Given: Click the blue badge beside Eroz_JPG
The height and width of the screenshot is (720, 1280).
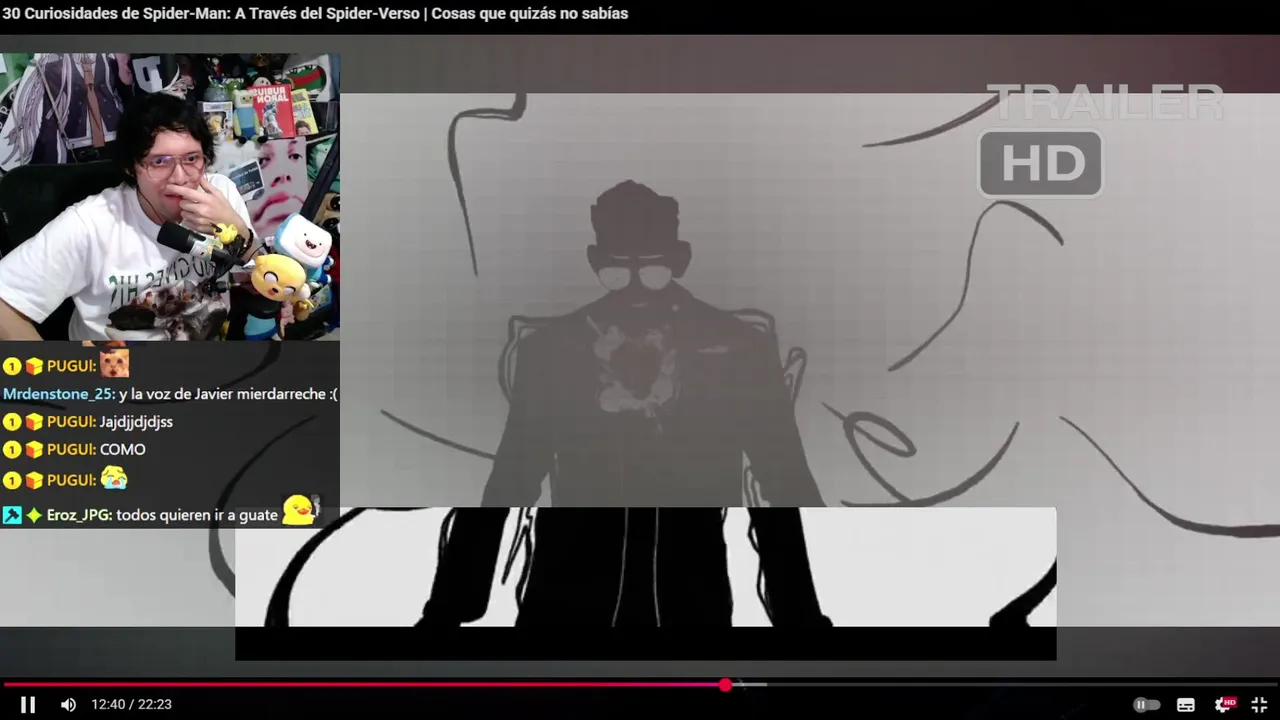Looking at the screenshot, I should point(12,515).
